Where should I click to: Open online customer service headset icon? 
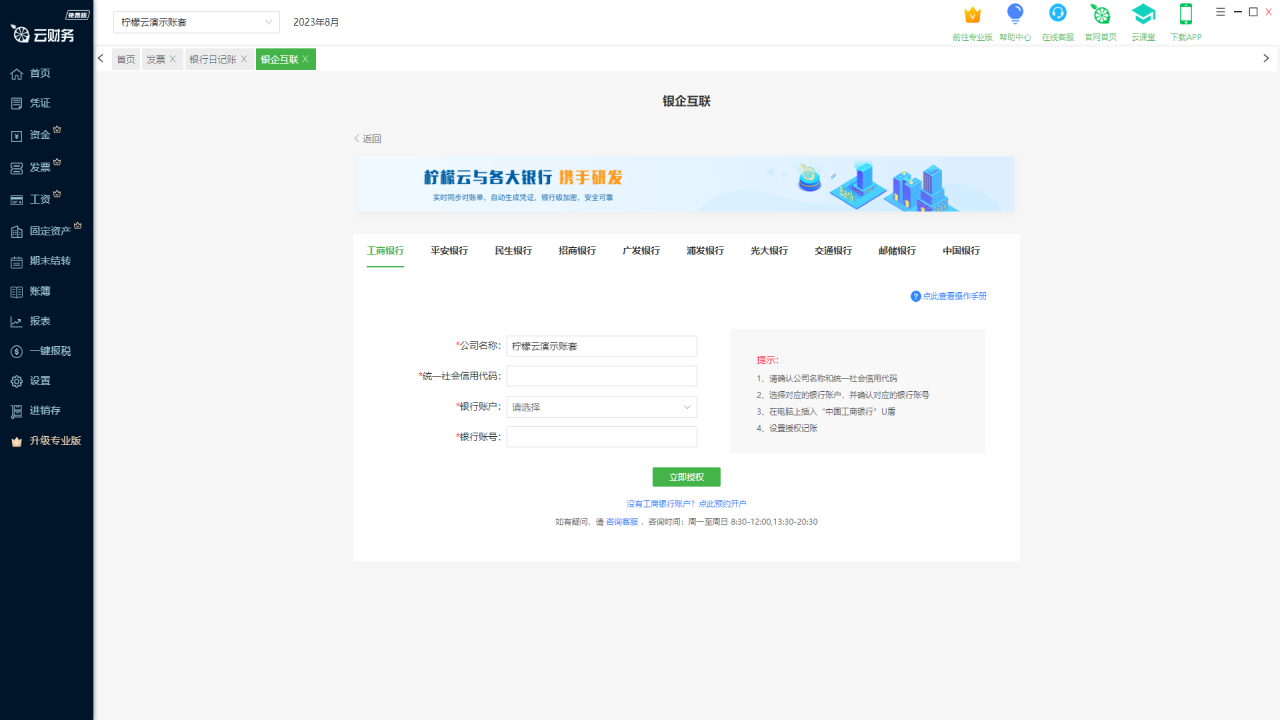1057,14
